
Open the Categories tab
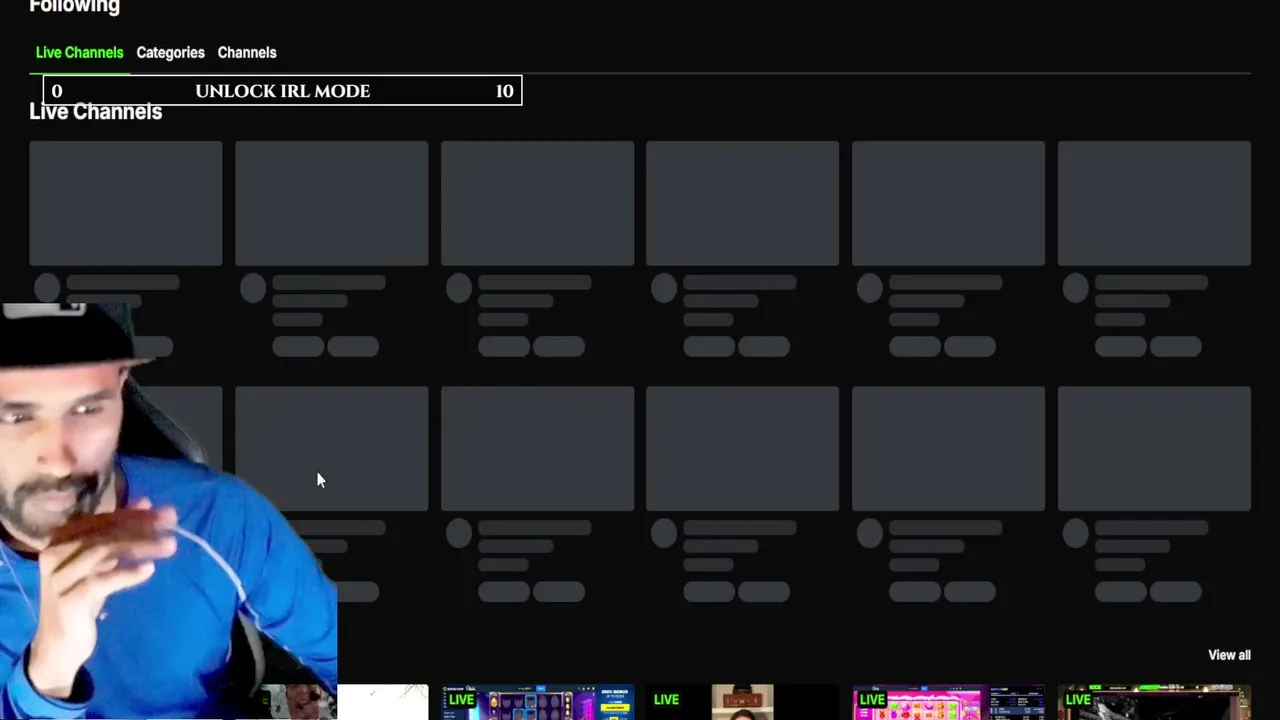pos(170,52)
